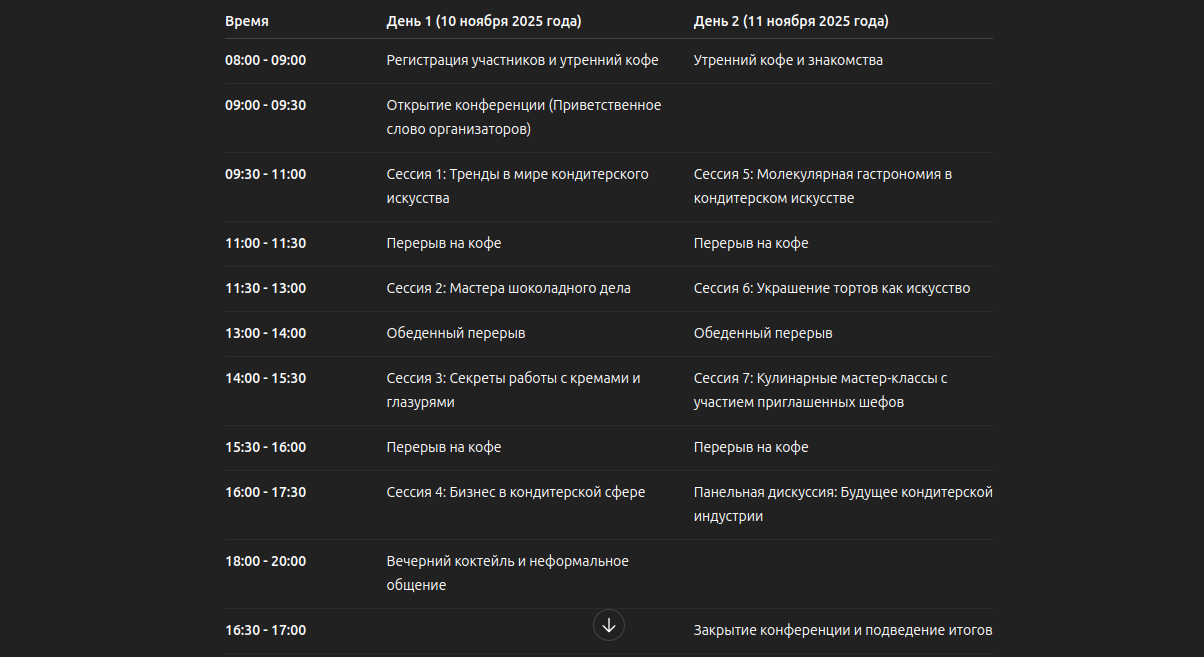Click "Сессия 5: Молекулярная гастрономия" cell
The image size is (1204, 657).
tap(822, 186)
